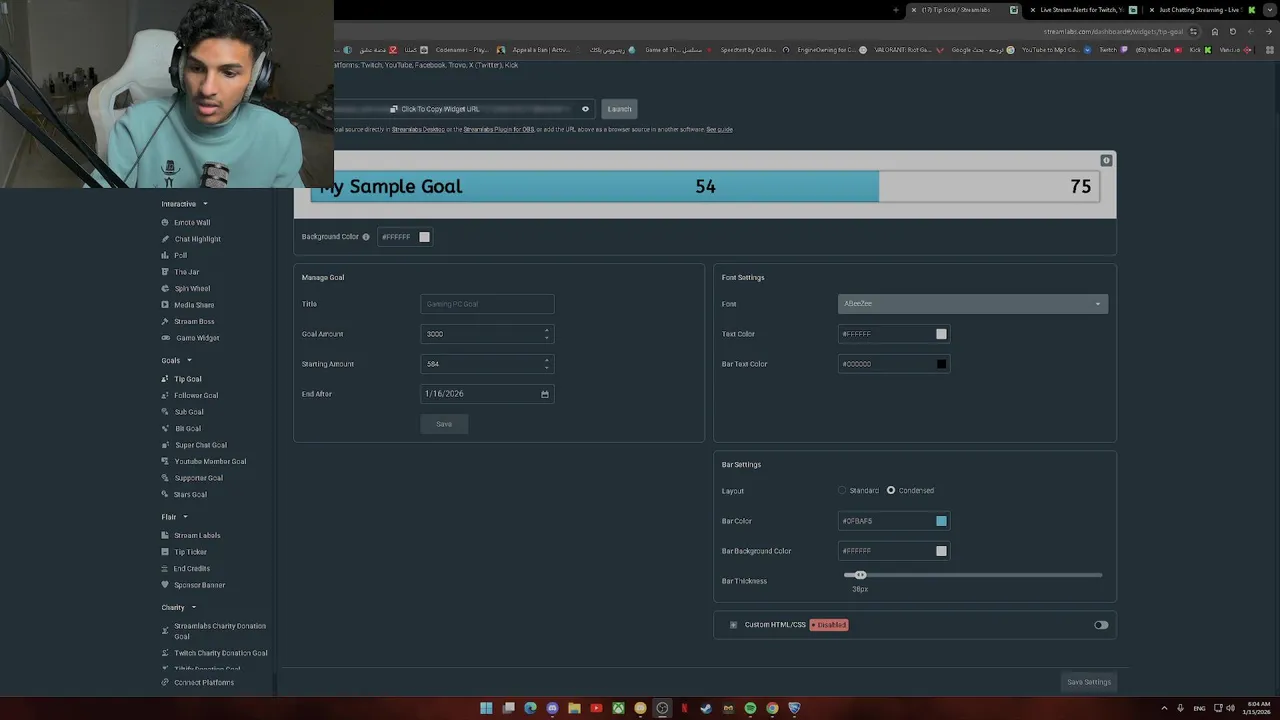
Task: Show hidden system tray icons
Action: pos(1166,708)
